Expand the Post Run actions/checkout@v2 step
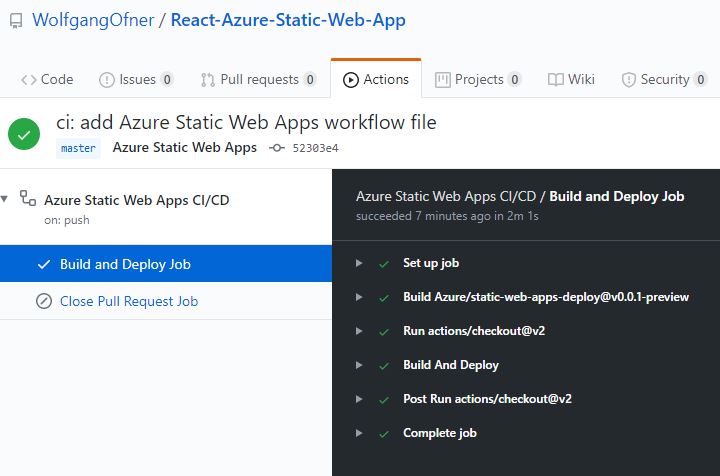720x476 pixels. [x=359, y=399]
